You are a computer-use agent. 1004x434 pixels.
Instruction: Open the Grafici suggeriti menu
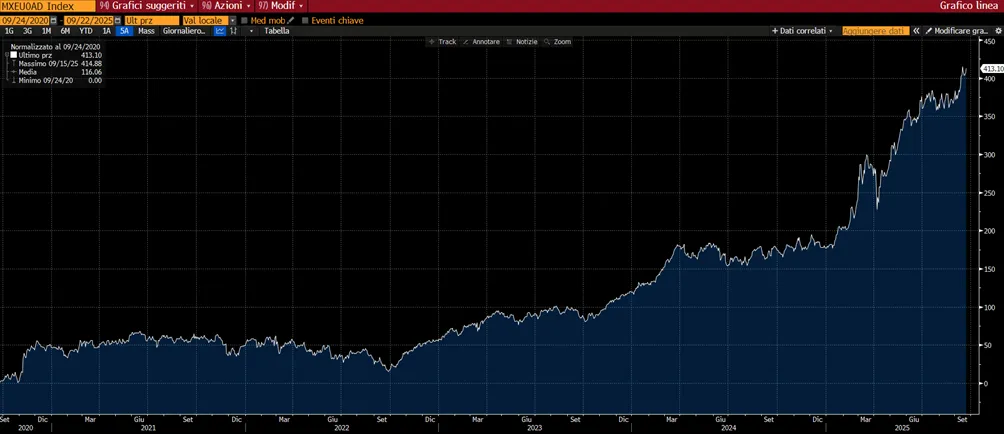coord(147,5)
